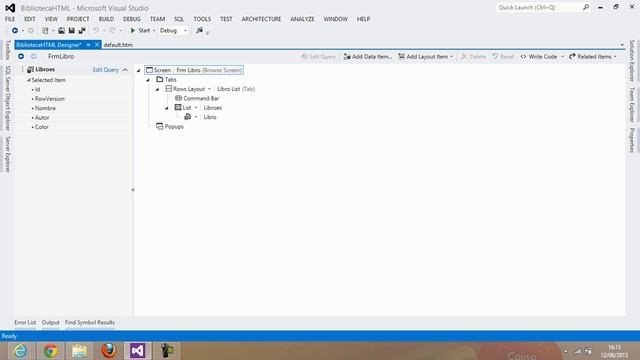Open the Properties side tab
The image size is (640, 360).
(632, 140)
